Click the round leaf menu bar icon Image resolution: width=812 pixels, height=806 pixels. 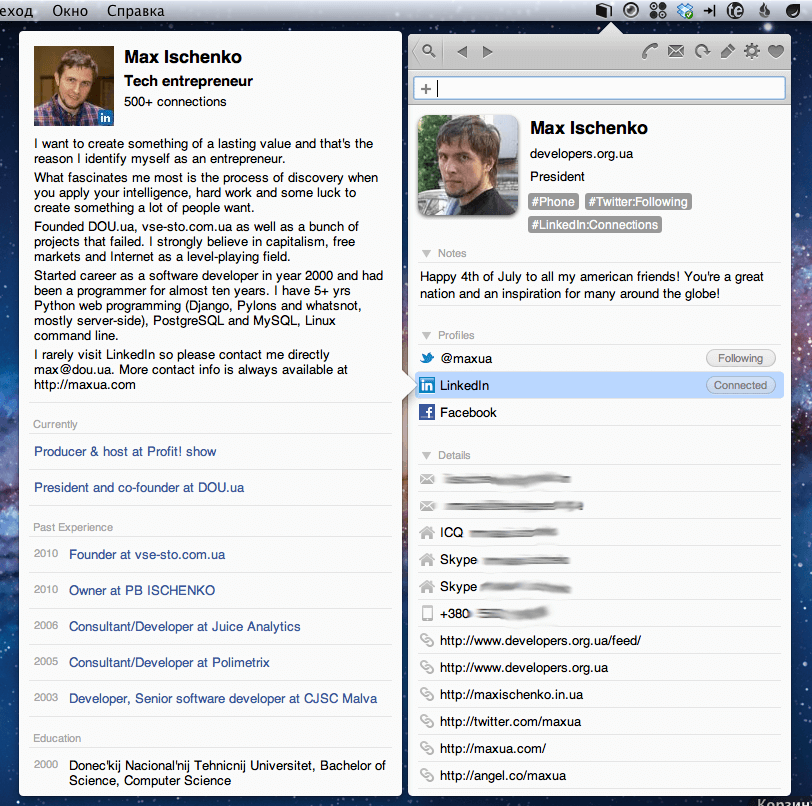point(792,10)
